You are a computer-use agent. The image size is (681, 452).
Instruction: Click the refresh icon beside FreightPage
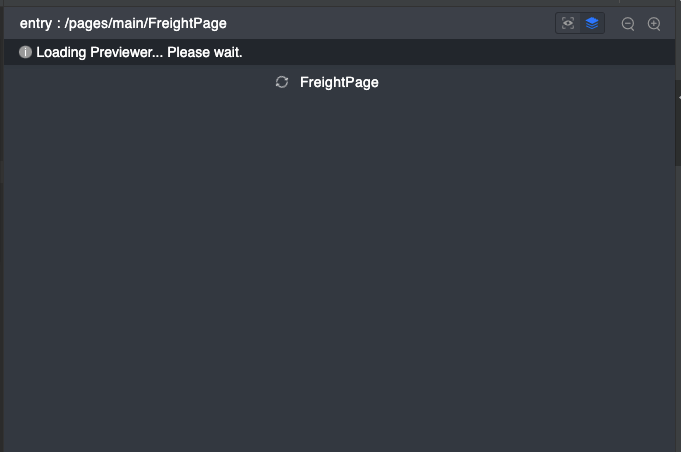(282, 82)
